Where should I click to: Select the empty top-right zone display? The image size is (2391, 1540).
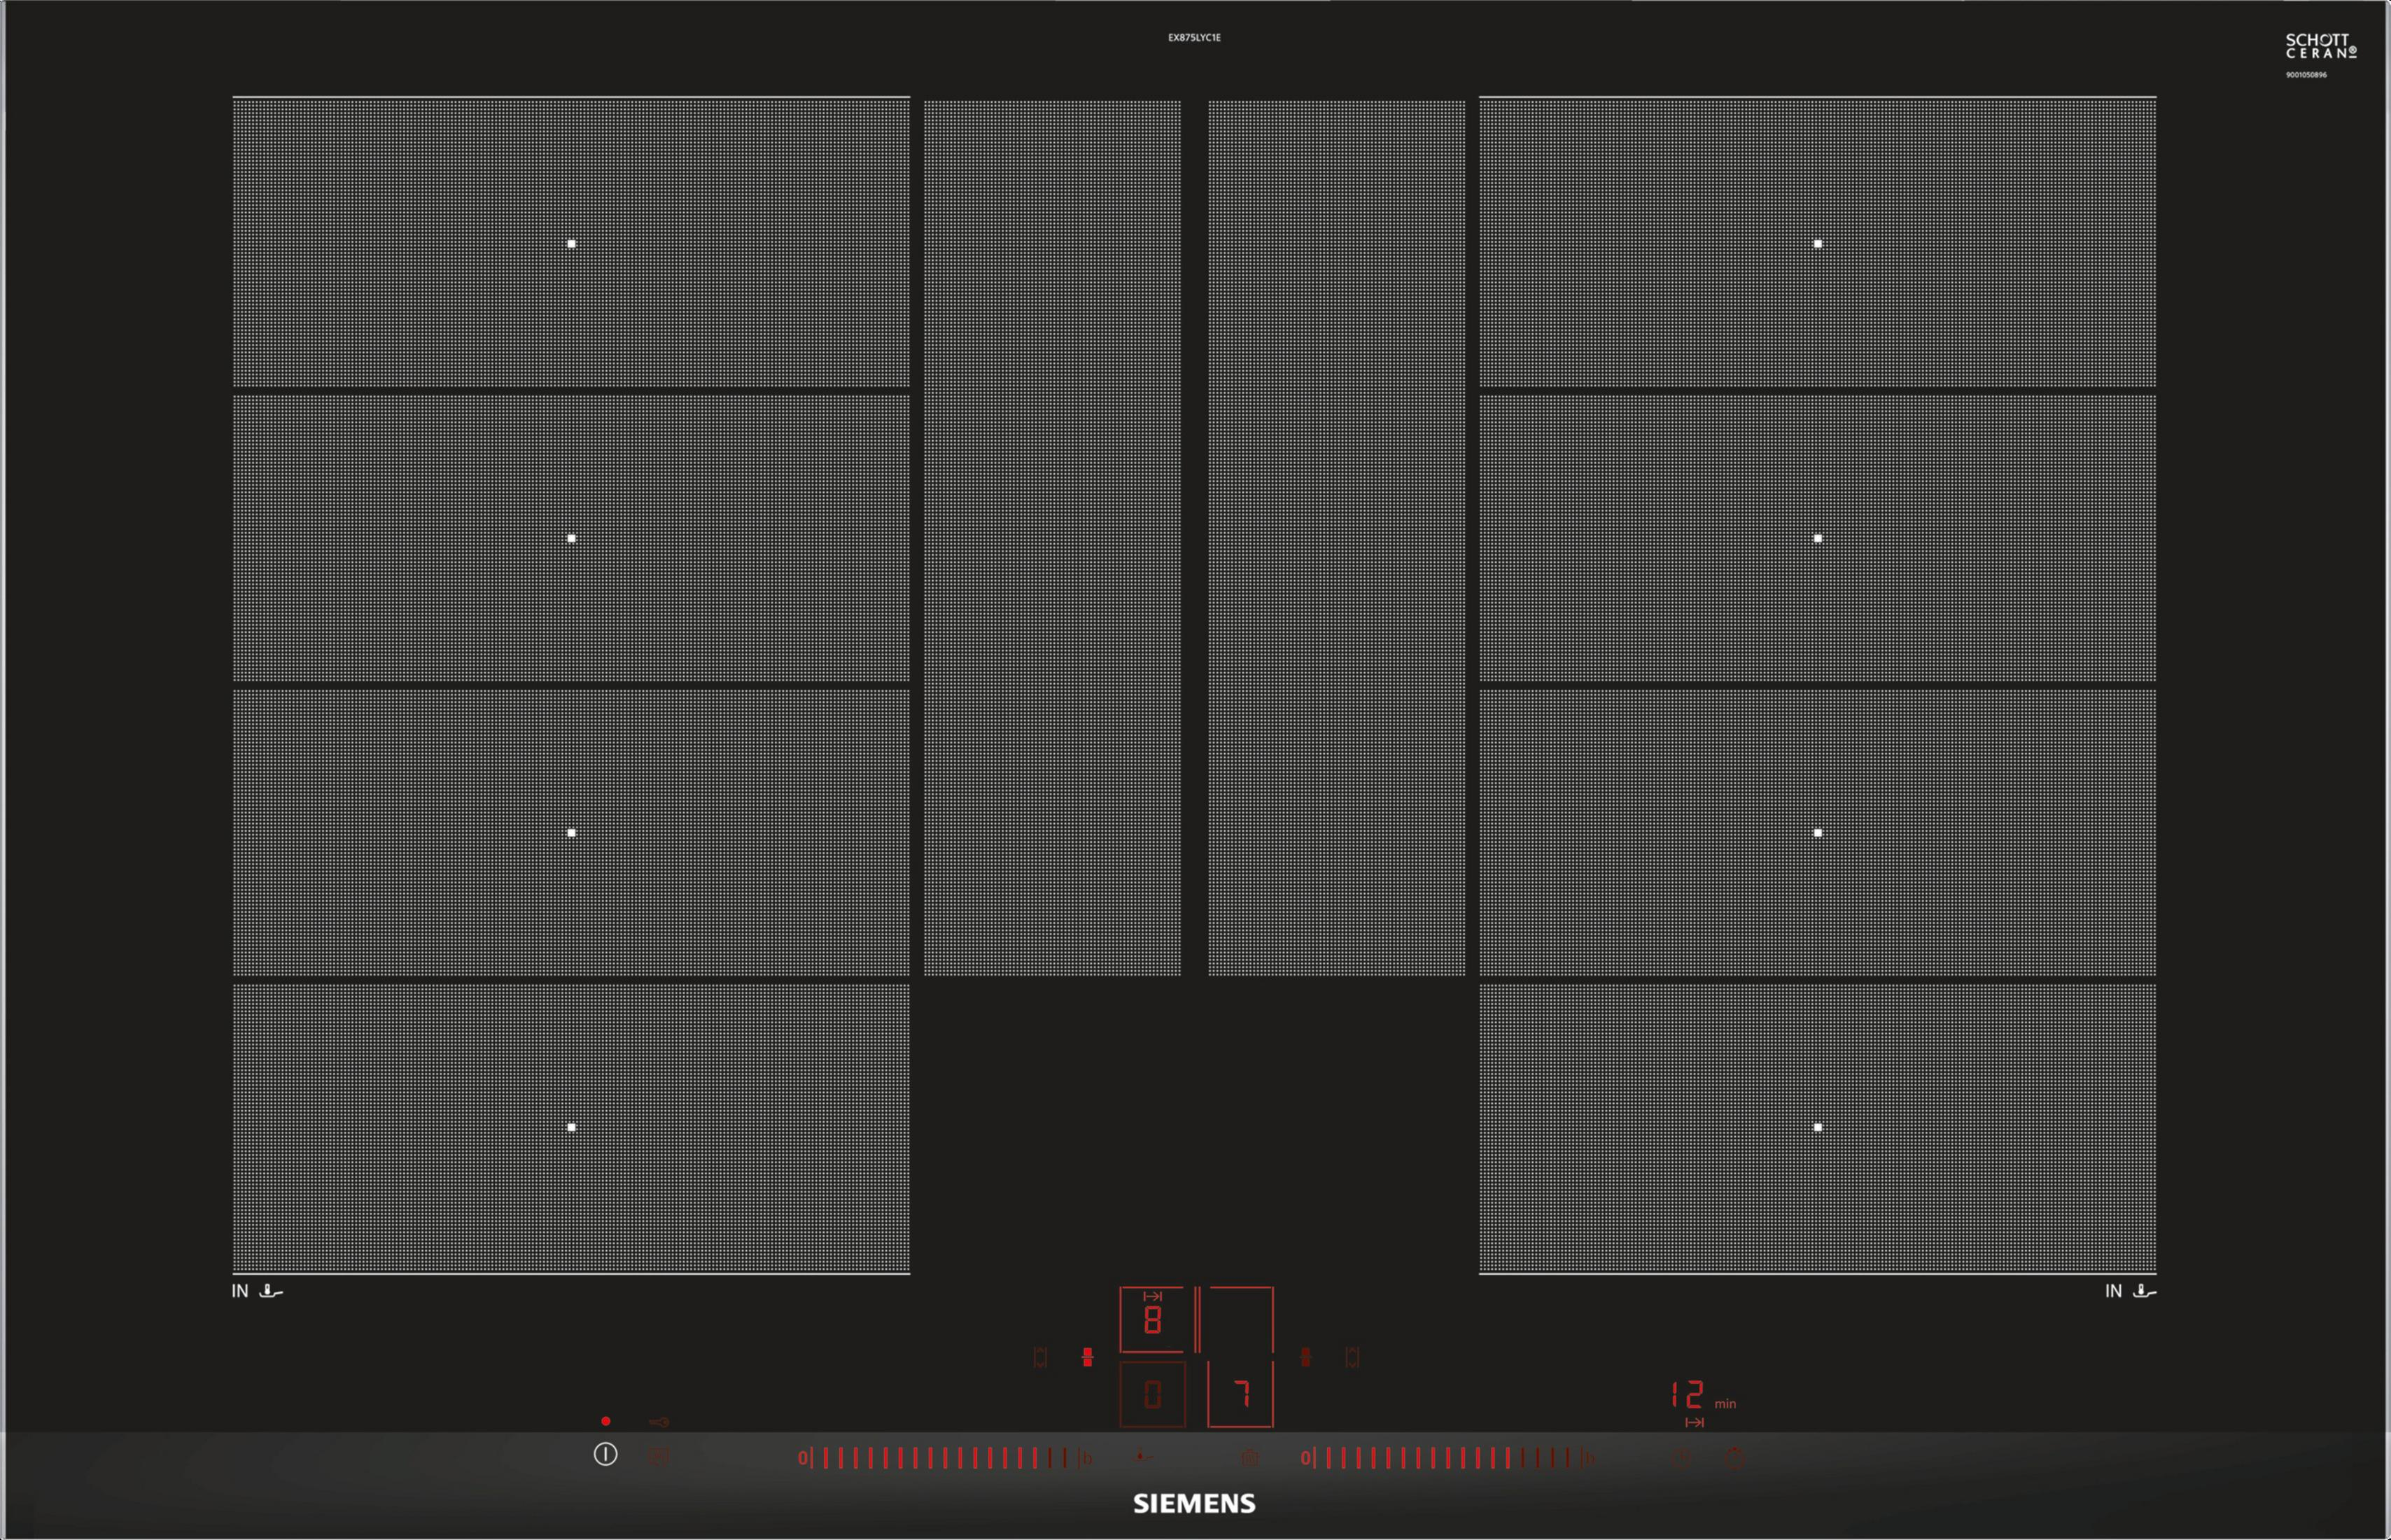(x=1240, y=1320)
